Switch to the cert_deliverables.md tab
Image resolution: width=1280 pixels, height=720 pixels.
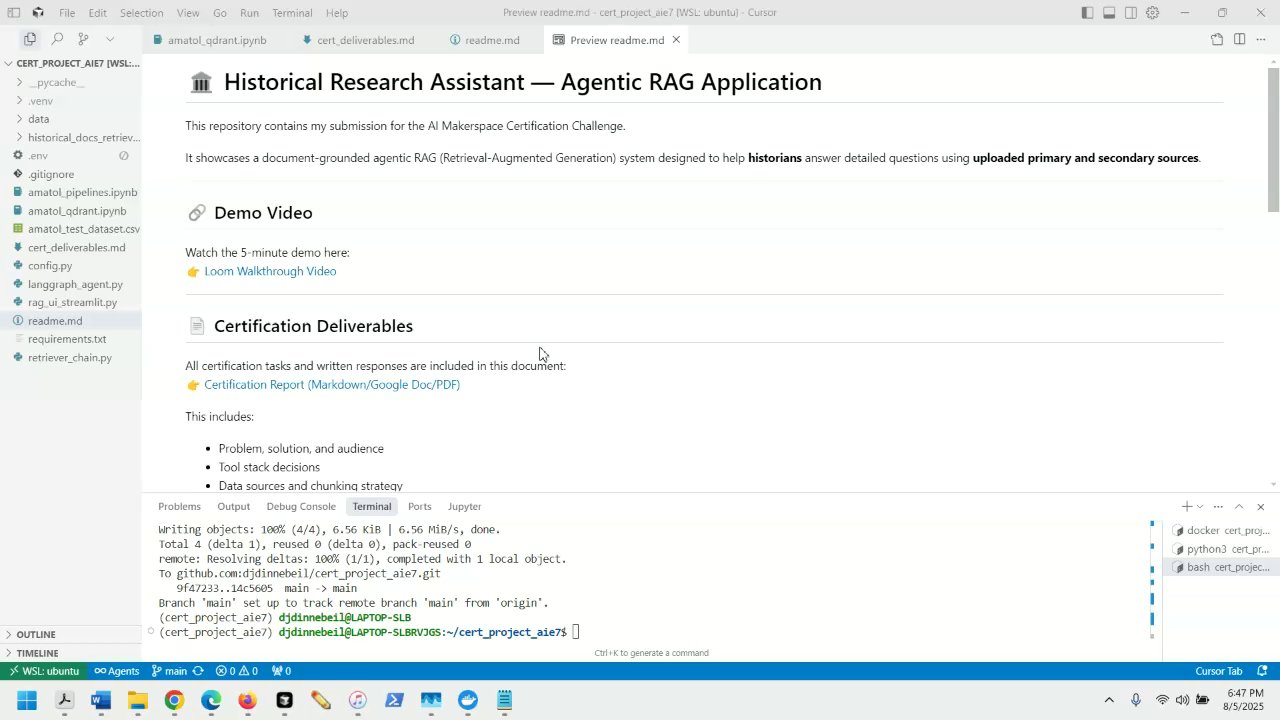(x=365, y=40)
